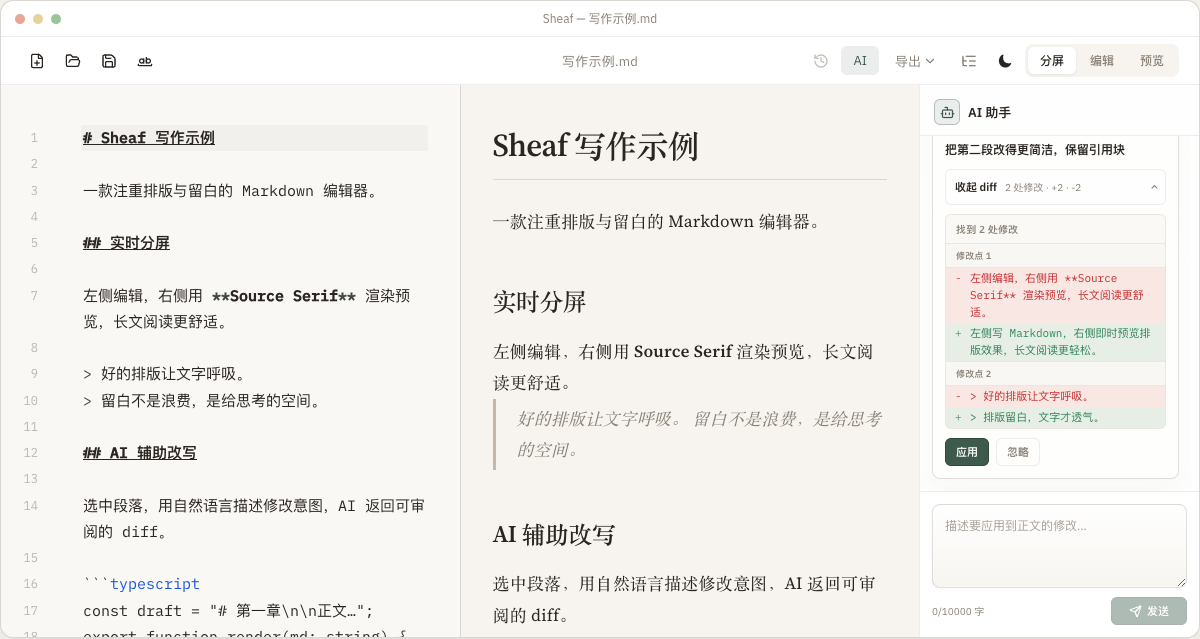1200x639 pixels.
Task: Click the 发送 send button
Action: click(x=1149, y=611)
